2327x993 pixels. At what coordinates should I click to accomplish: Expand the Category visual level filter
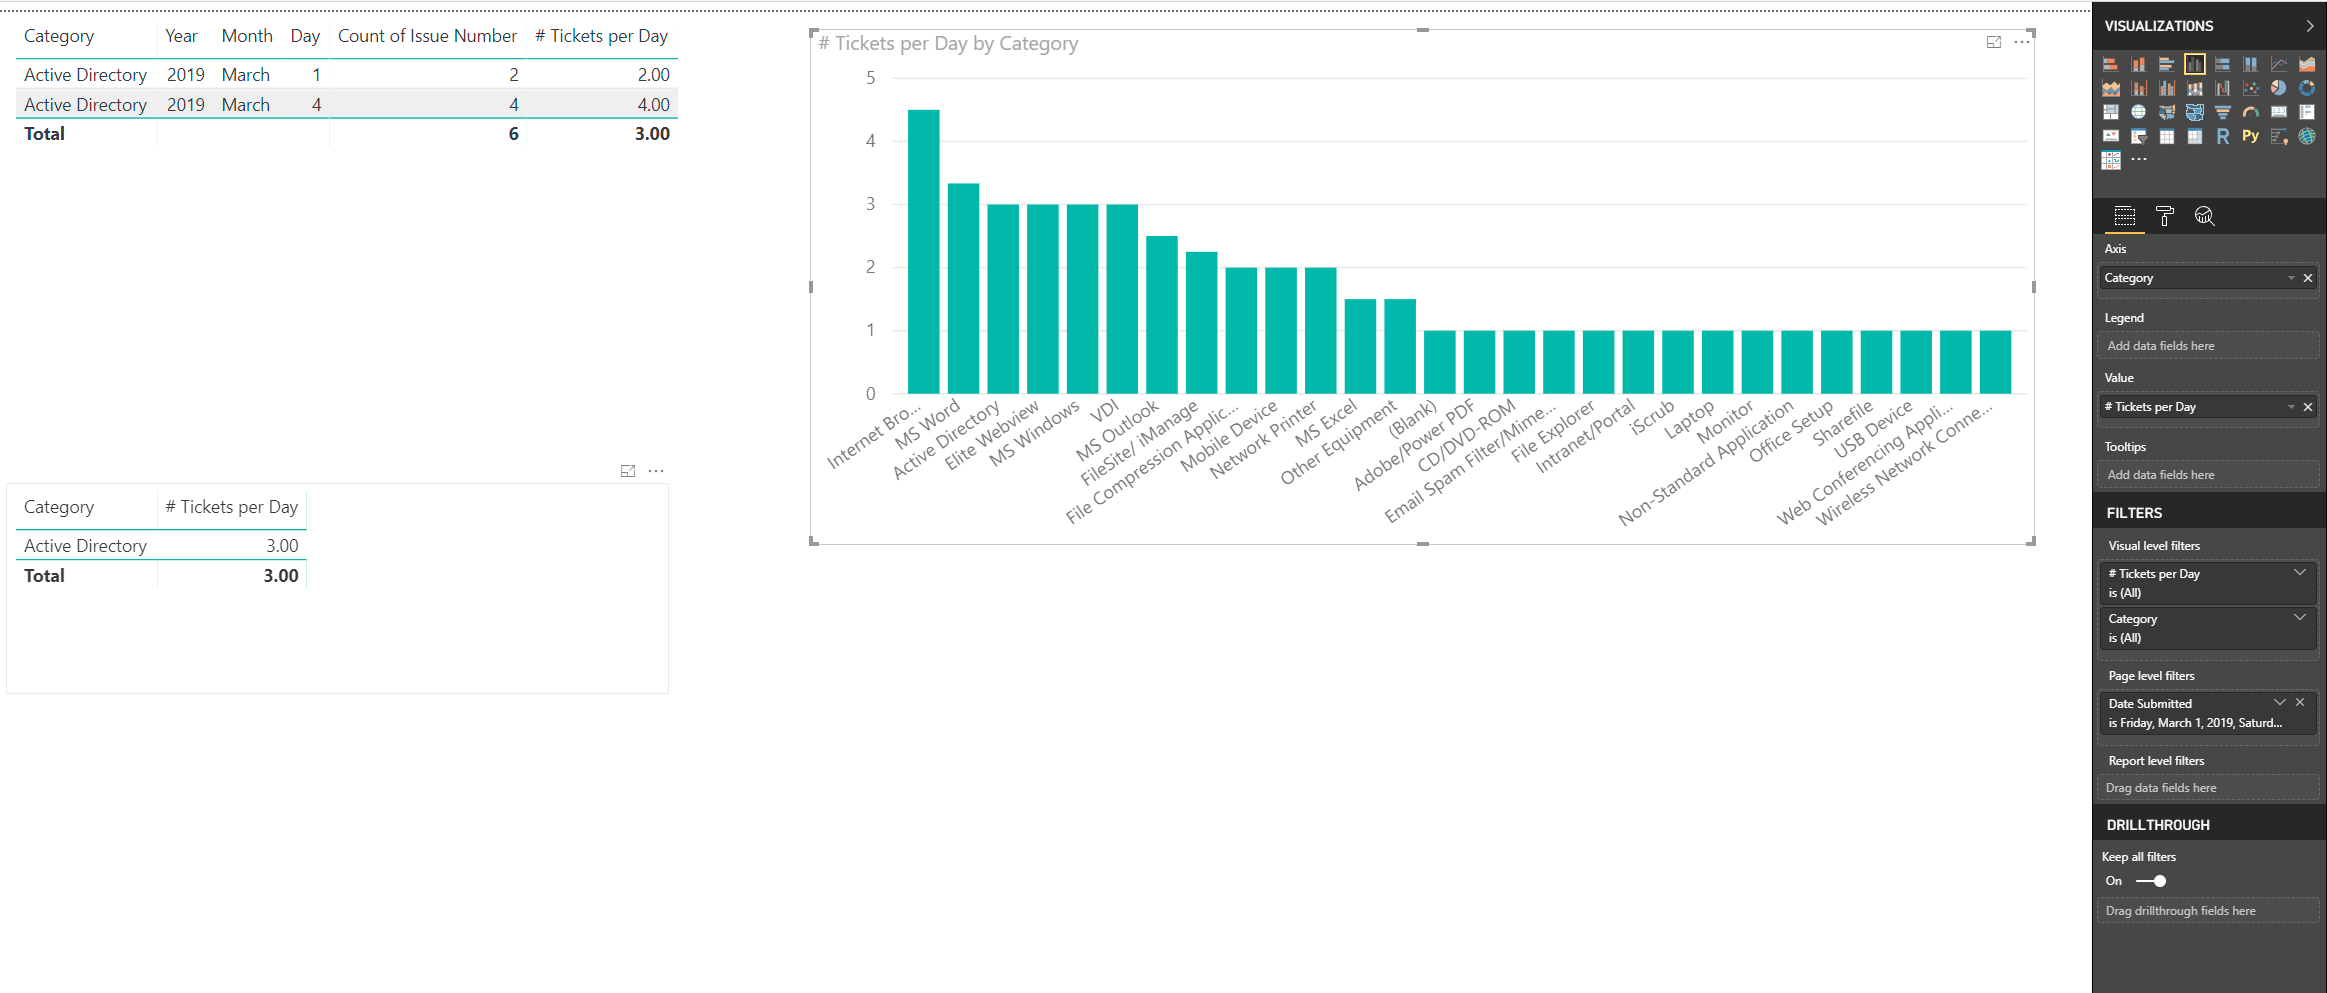[x=2300, y=618]
